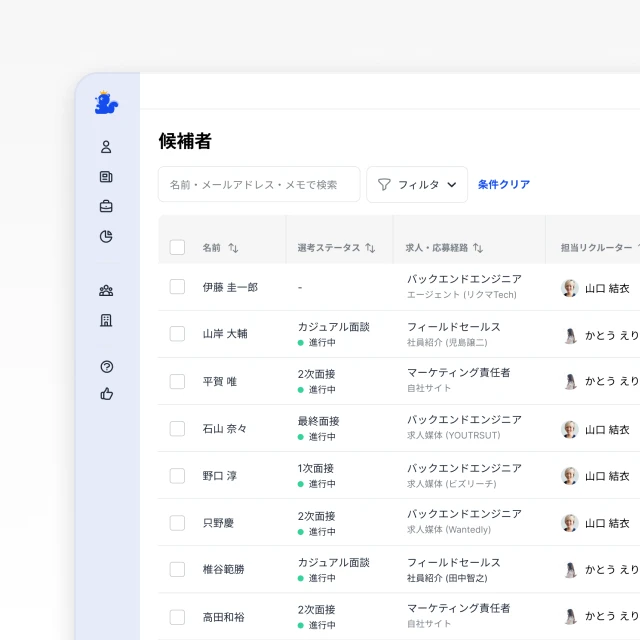
Task: Focus the 名前・メールアドレス・メモで検索 search field
Action: (259, 184)
